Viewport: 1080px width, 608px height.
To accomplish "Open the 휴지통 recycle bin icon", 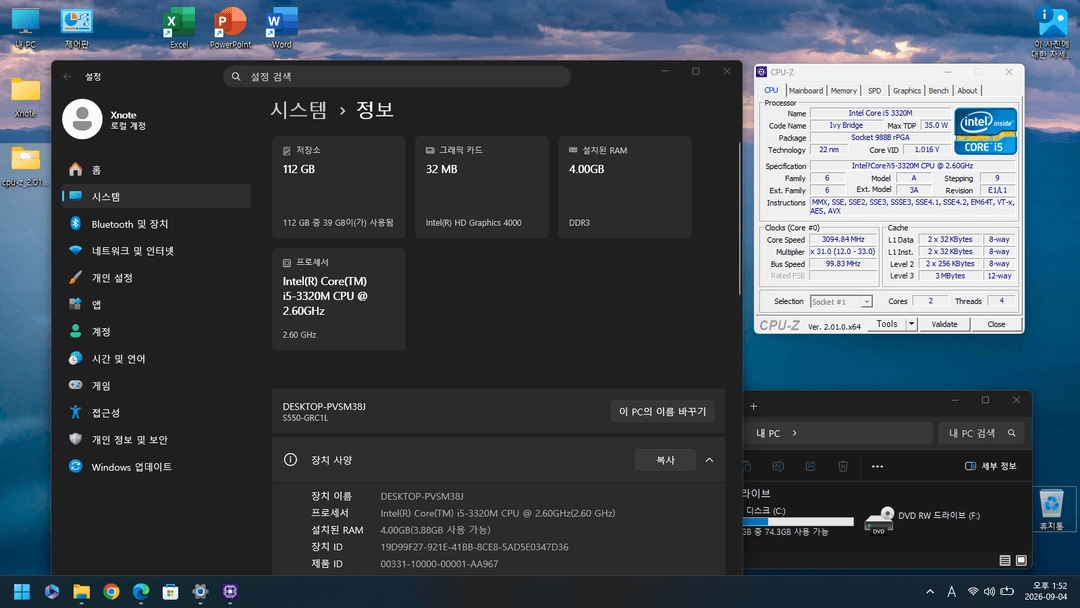I will pos(1051,510).
